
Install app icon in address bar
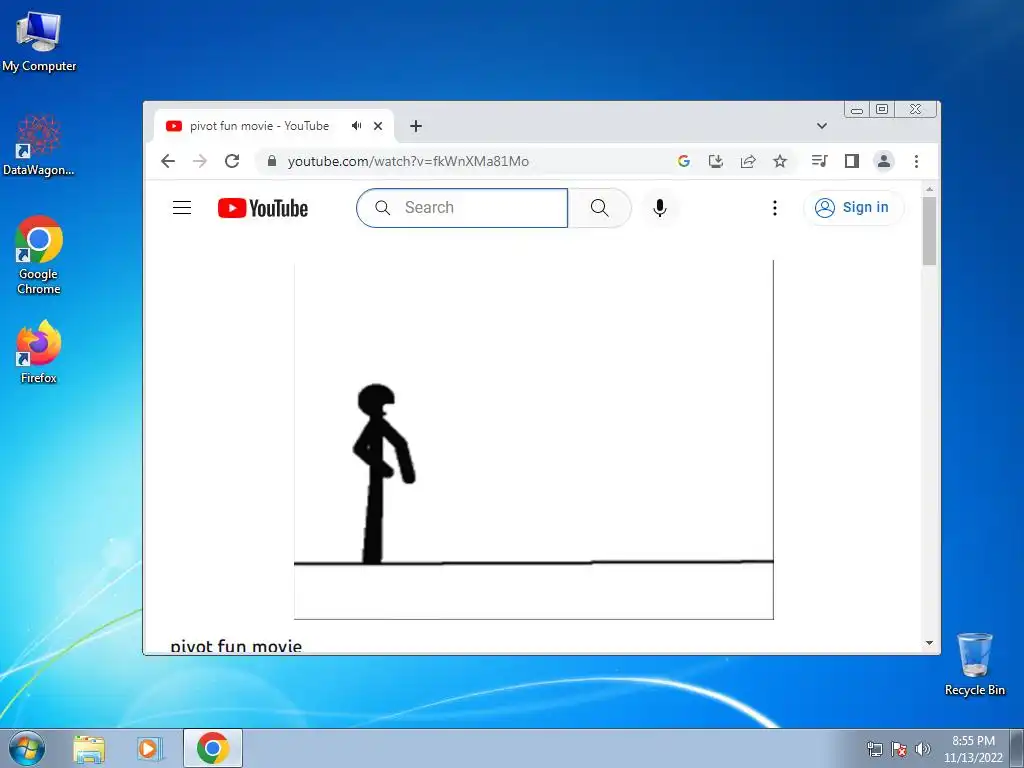716,161
